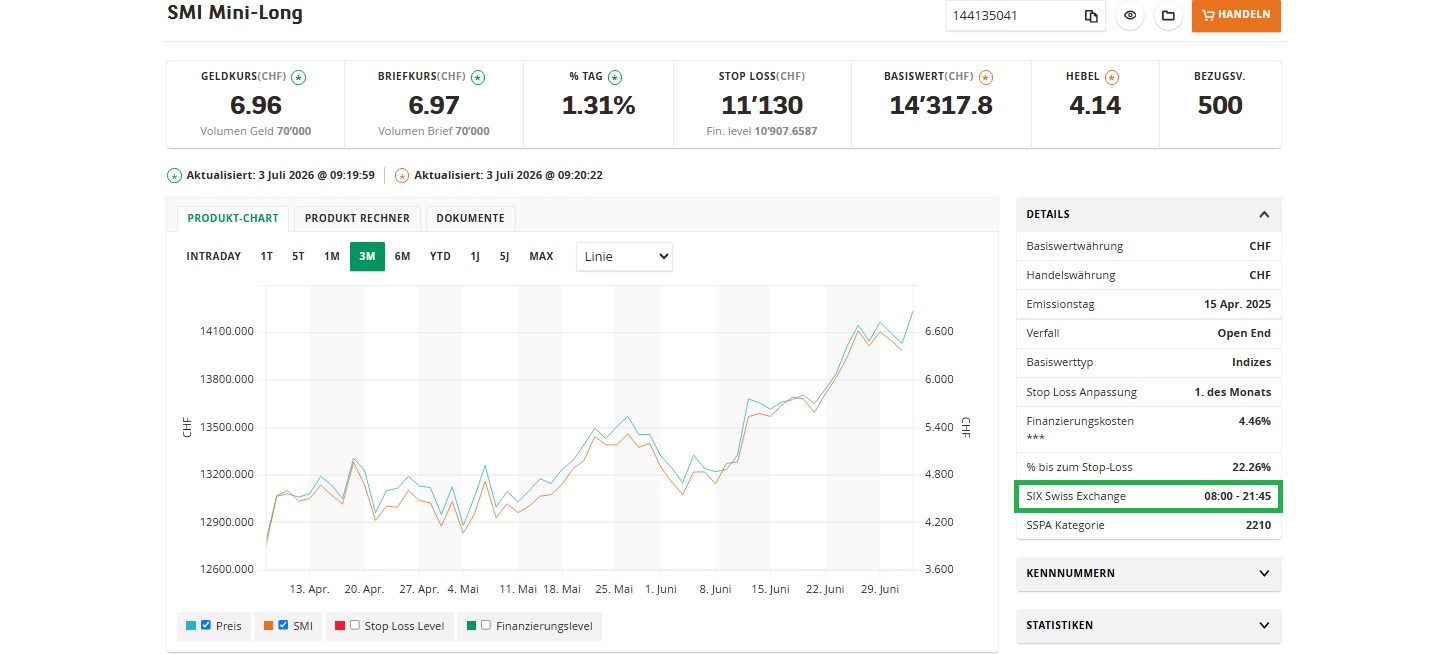The height and width of the screenshot is (655, 1450).
Task: Click green realtime icon beside % Tag
Action: (x=615, y=77)
